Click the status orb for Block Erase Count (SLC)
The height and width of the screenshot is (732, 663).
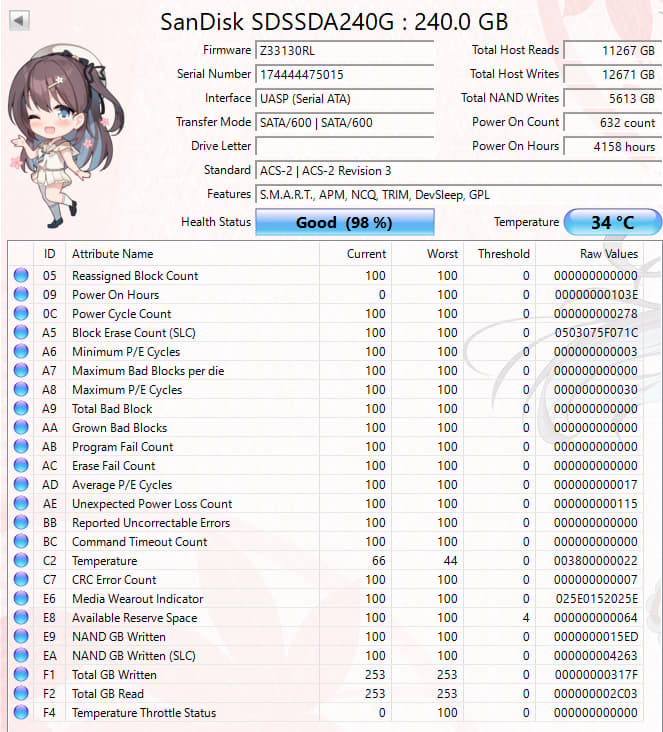click(21, 332)
